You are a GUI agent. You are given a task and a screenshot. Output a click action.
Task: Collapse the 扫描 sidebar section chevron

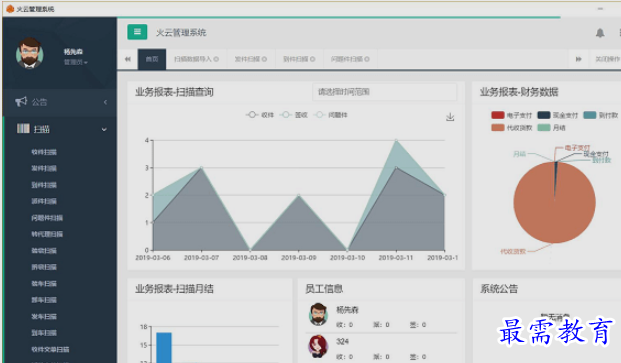click(104, 129)
